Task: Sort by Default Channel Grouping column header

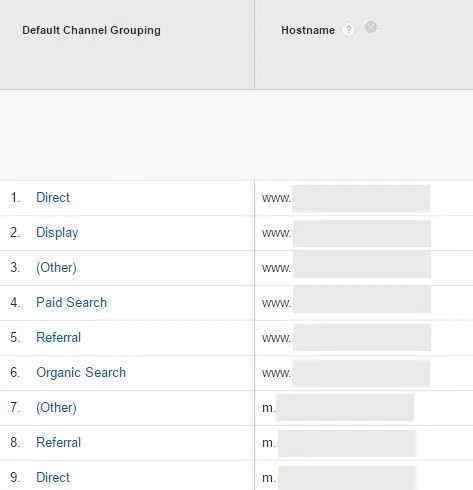Action: click(91, 30)
